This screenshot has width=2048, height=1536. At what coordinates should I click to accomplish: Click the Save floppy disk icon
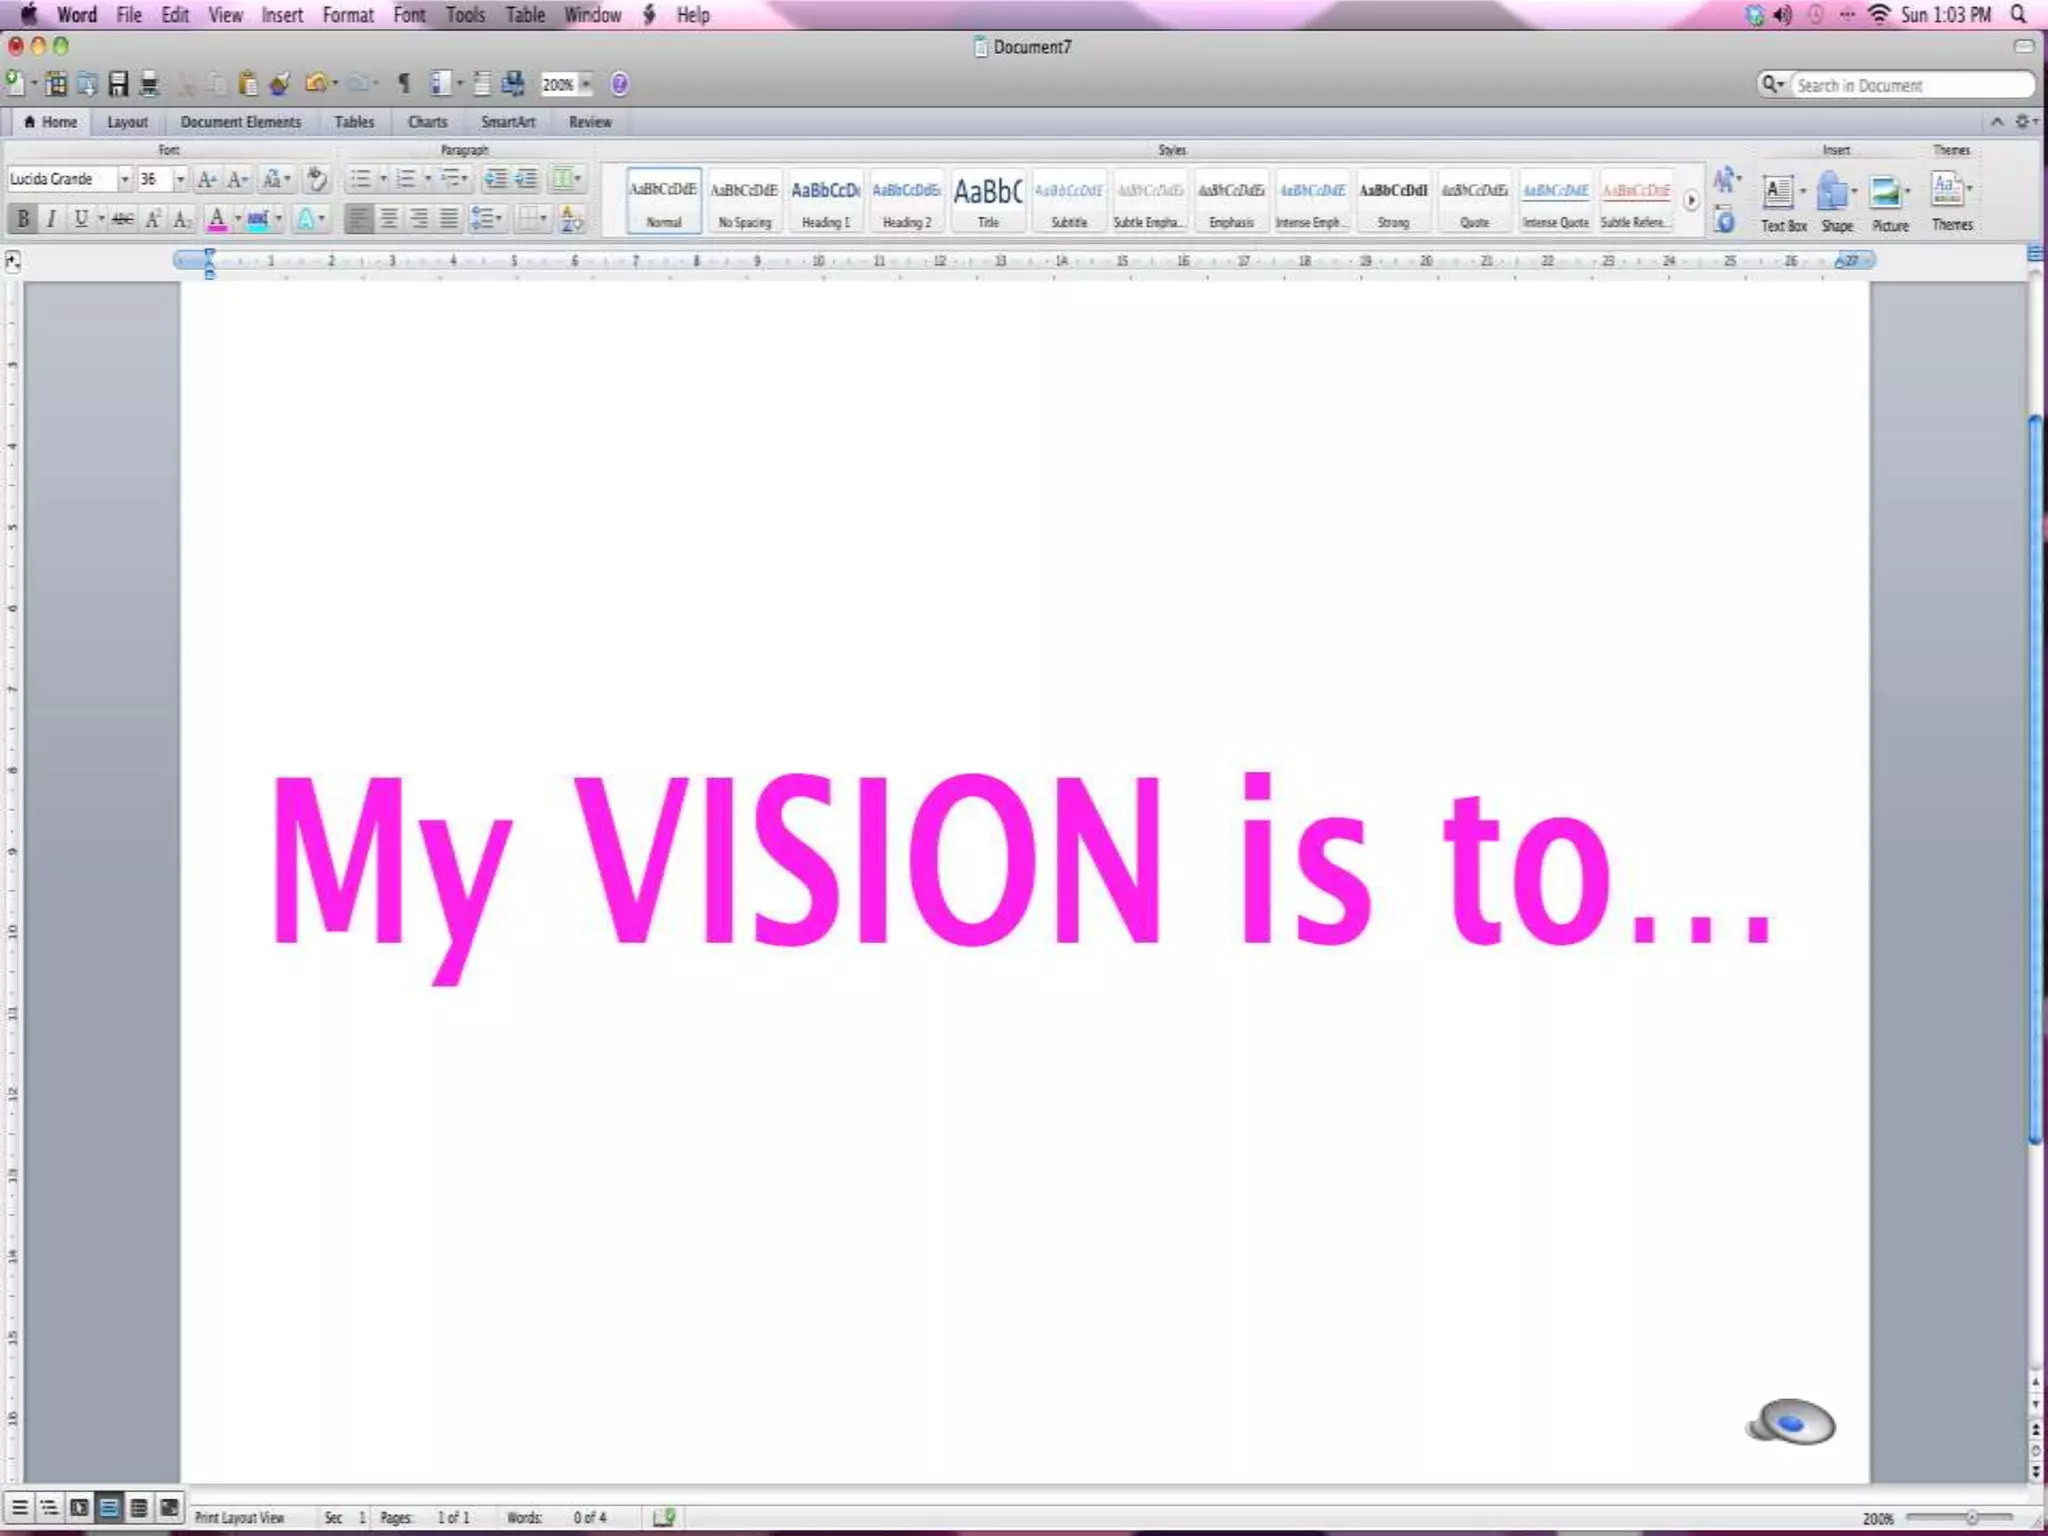coord(118,84)
